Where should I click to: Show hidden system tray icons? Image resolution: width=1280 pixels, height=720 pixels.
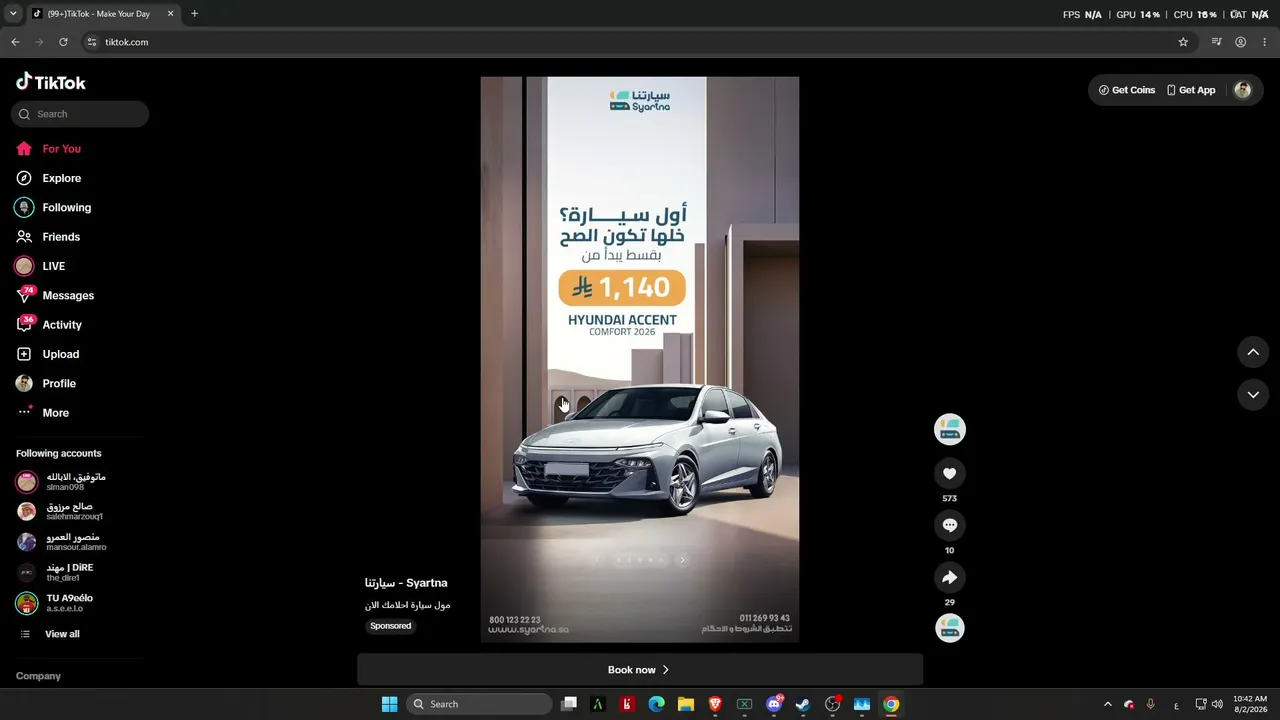point(1107,704)
